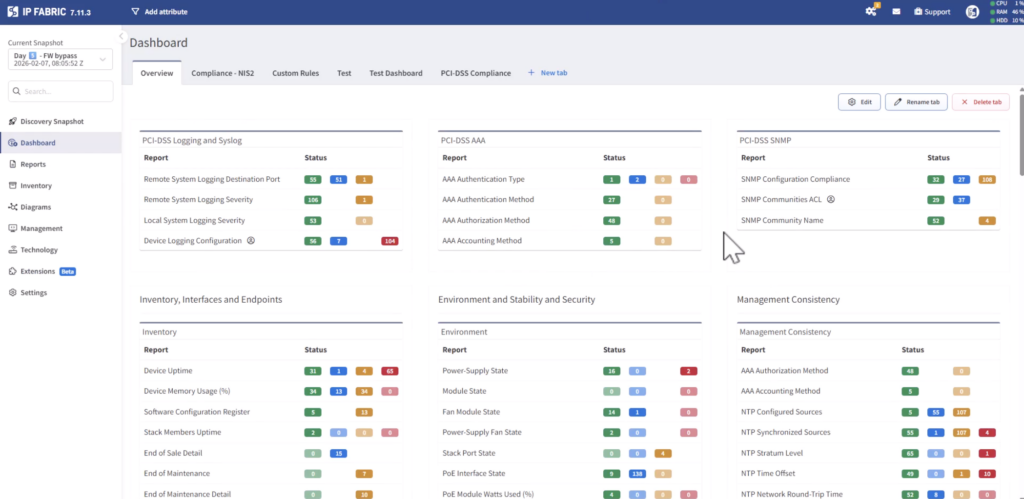
Task: Click the Management monitor icon
Action: click(12, 229)
